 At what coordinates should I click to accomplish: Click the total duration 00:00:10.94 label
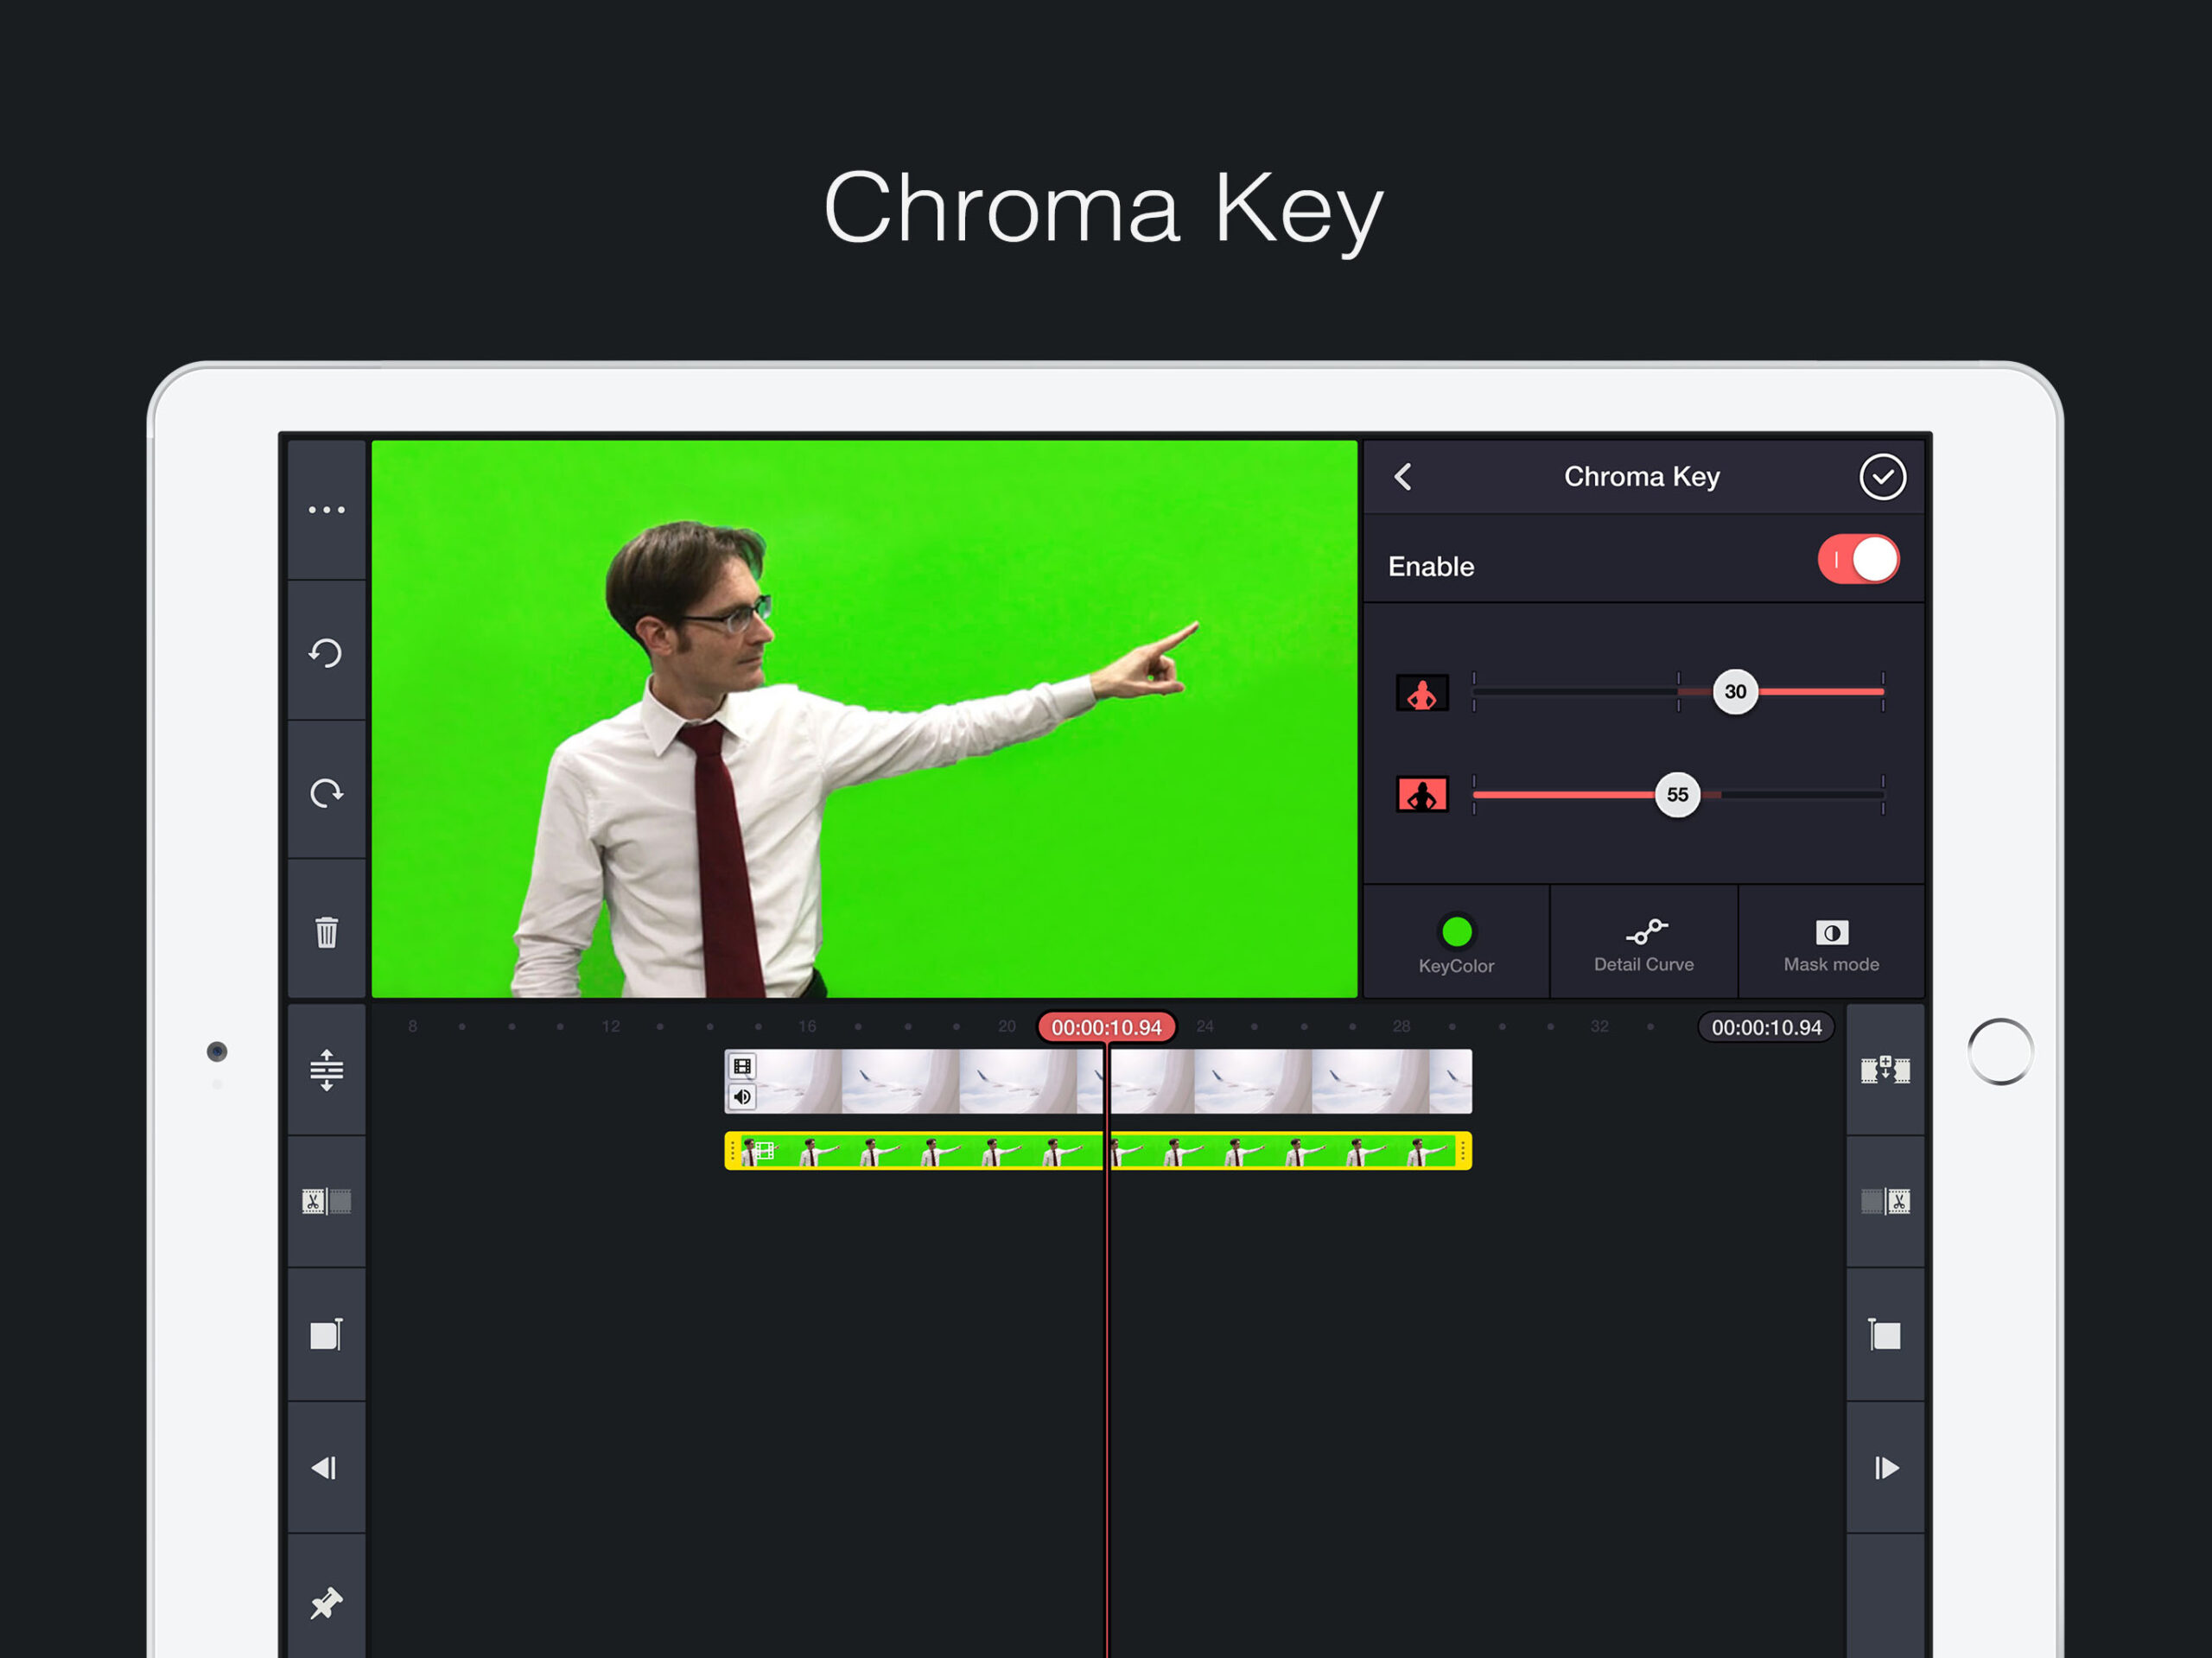click(x=1766, y=1027)
